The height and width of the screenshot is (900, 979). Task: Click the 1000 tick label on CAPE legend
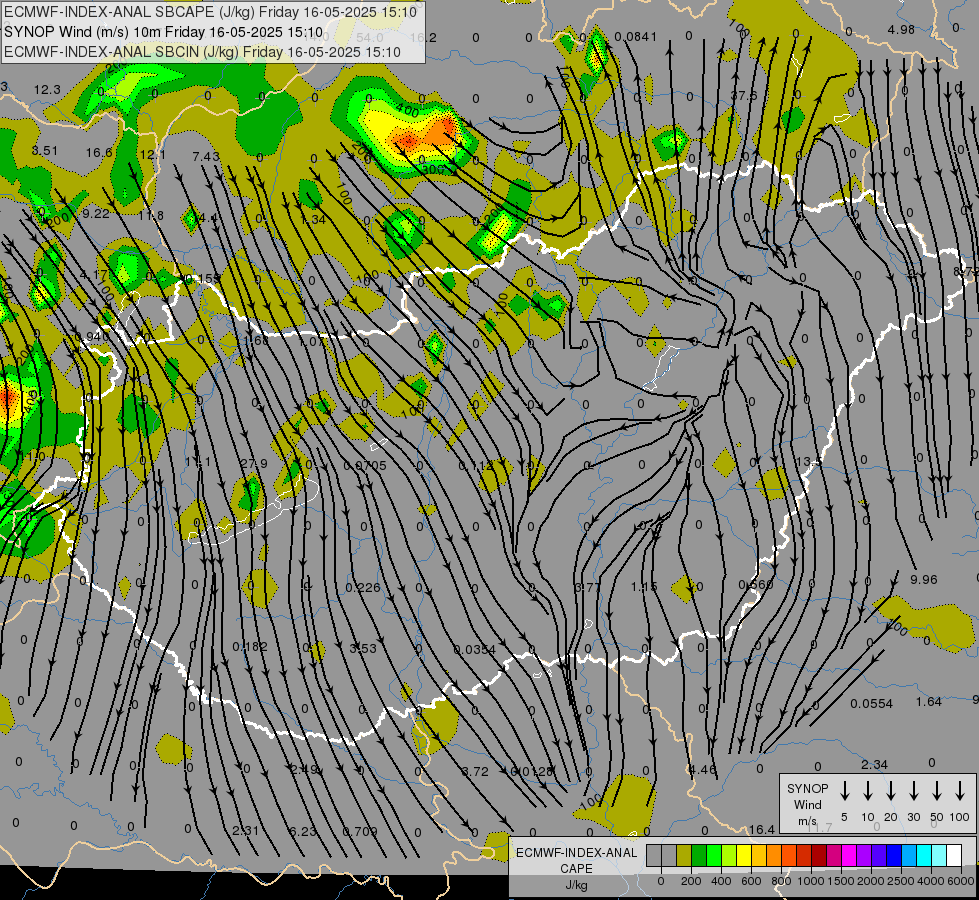tap(810, 881)
